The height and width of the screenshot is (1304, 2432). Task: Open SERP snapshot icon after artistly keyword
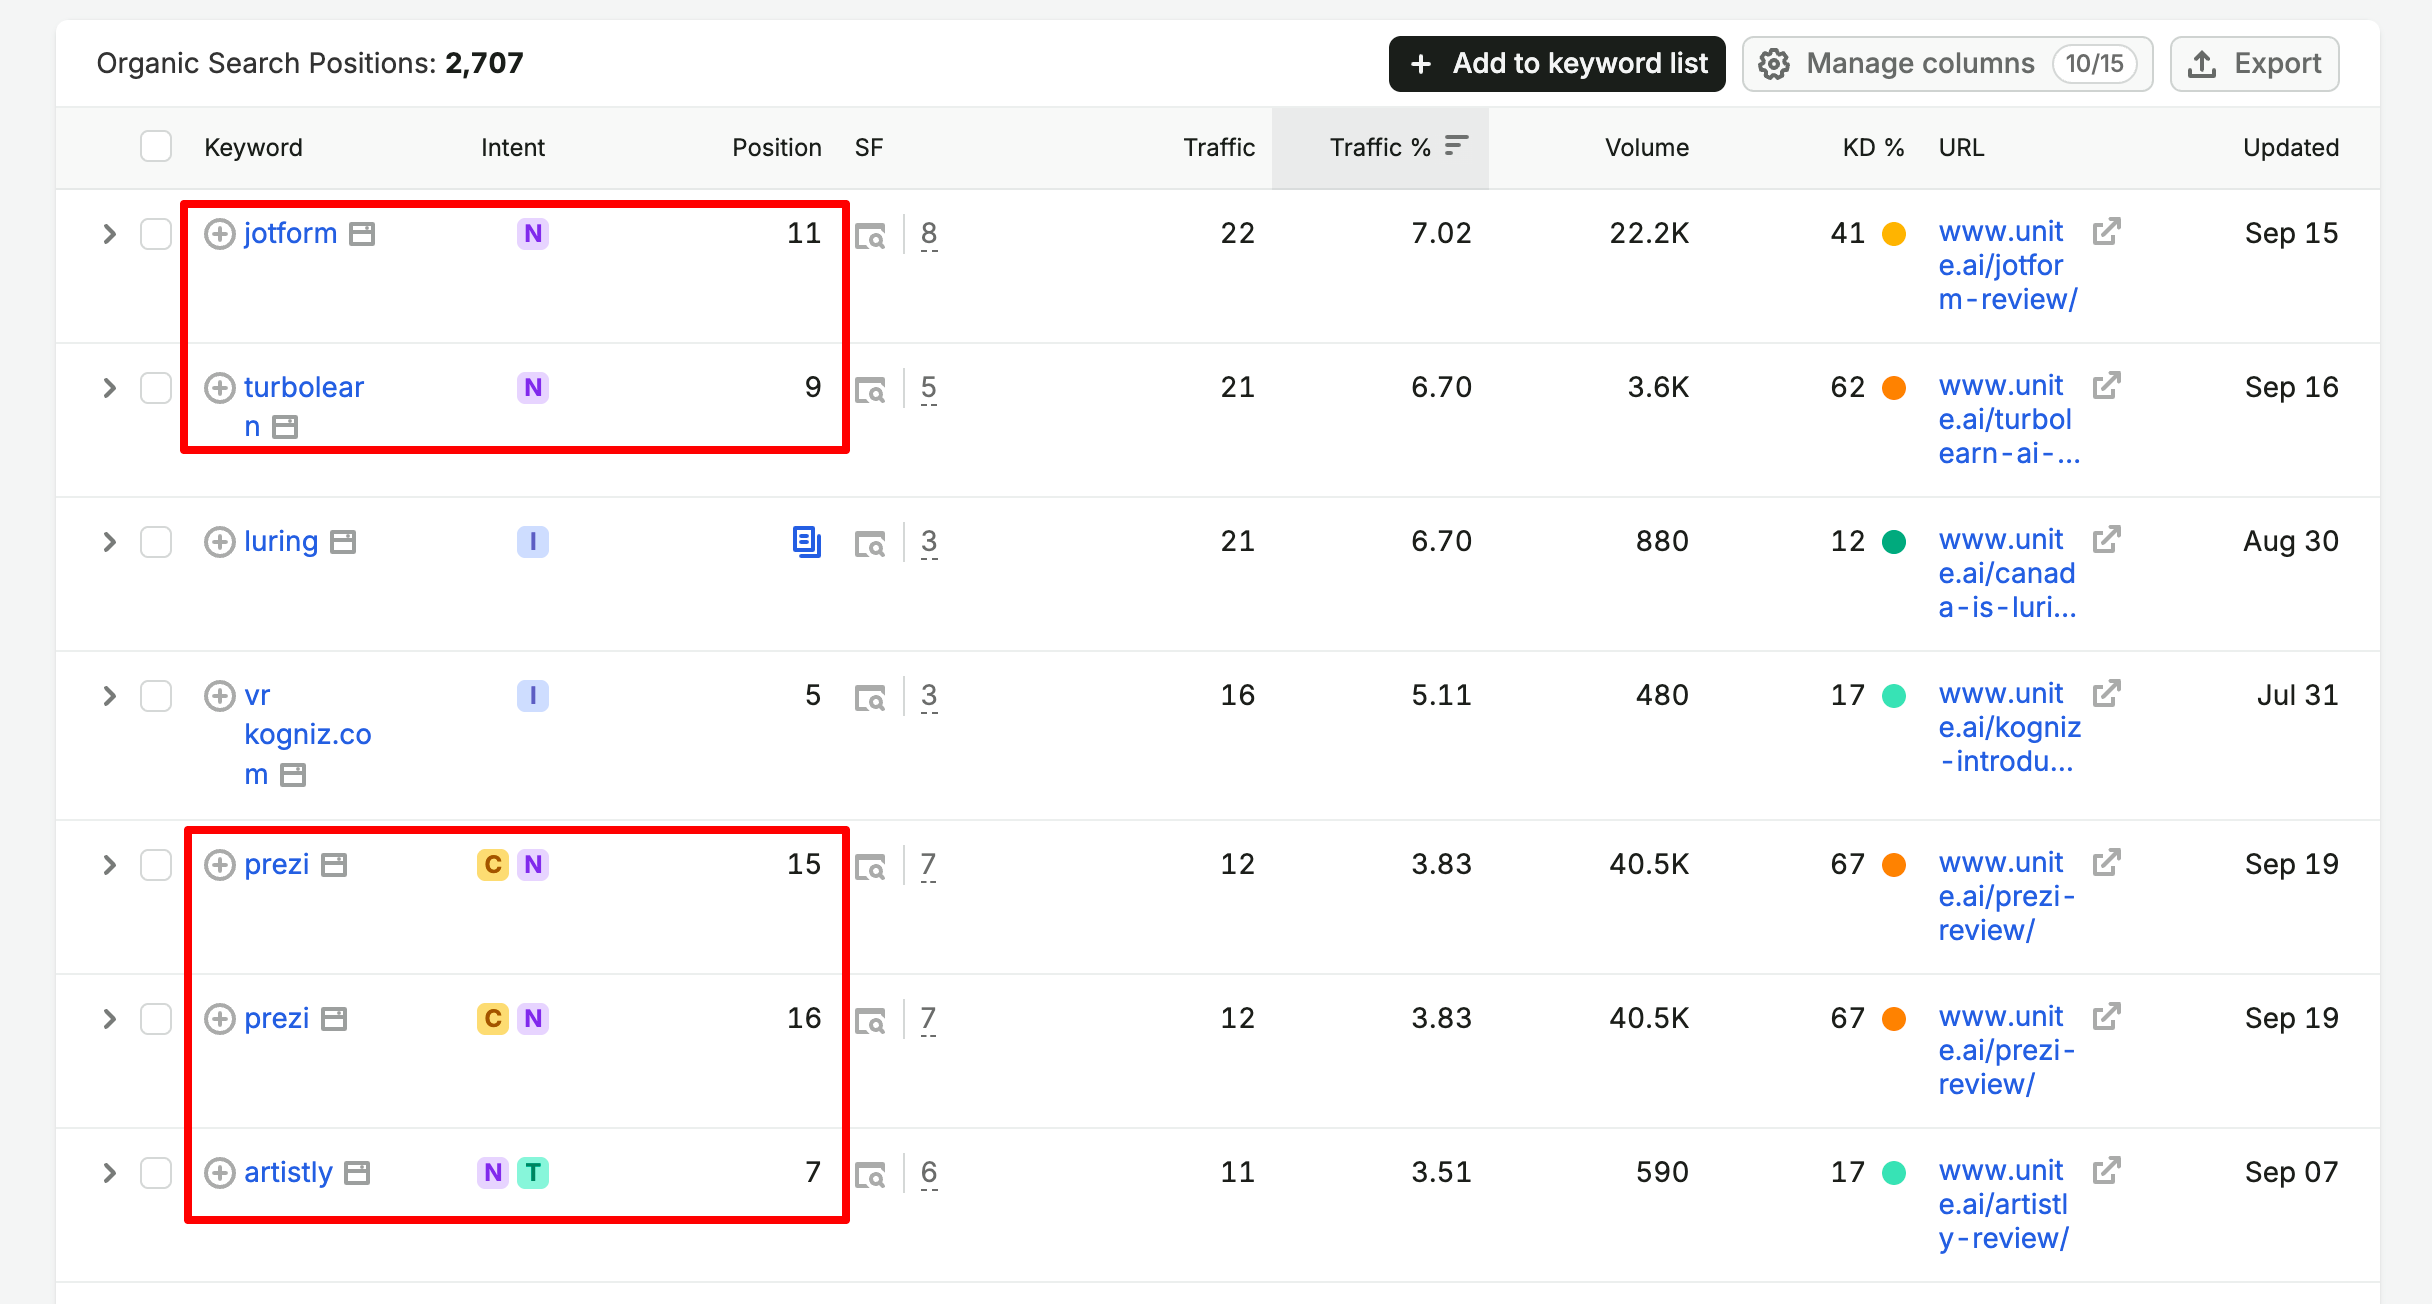tap(357, 1173)
